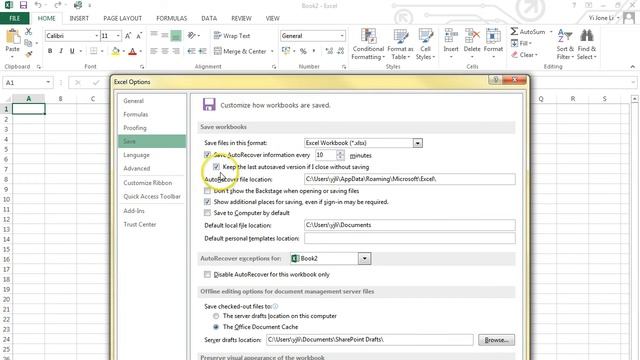Click the Borders icon
Screen dimensions: 640x360
(x=93, y=51)
